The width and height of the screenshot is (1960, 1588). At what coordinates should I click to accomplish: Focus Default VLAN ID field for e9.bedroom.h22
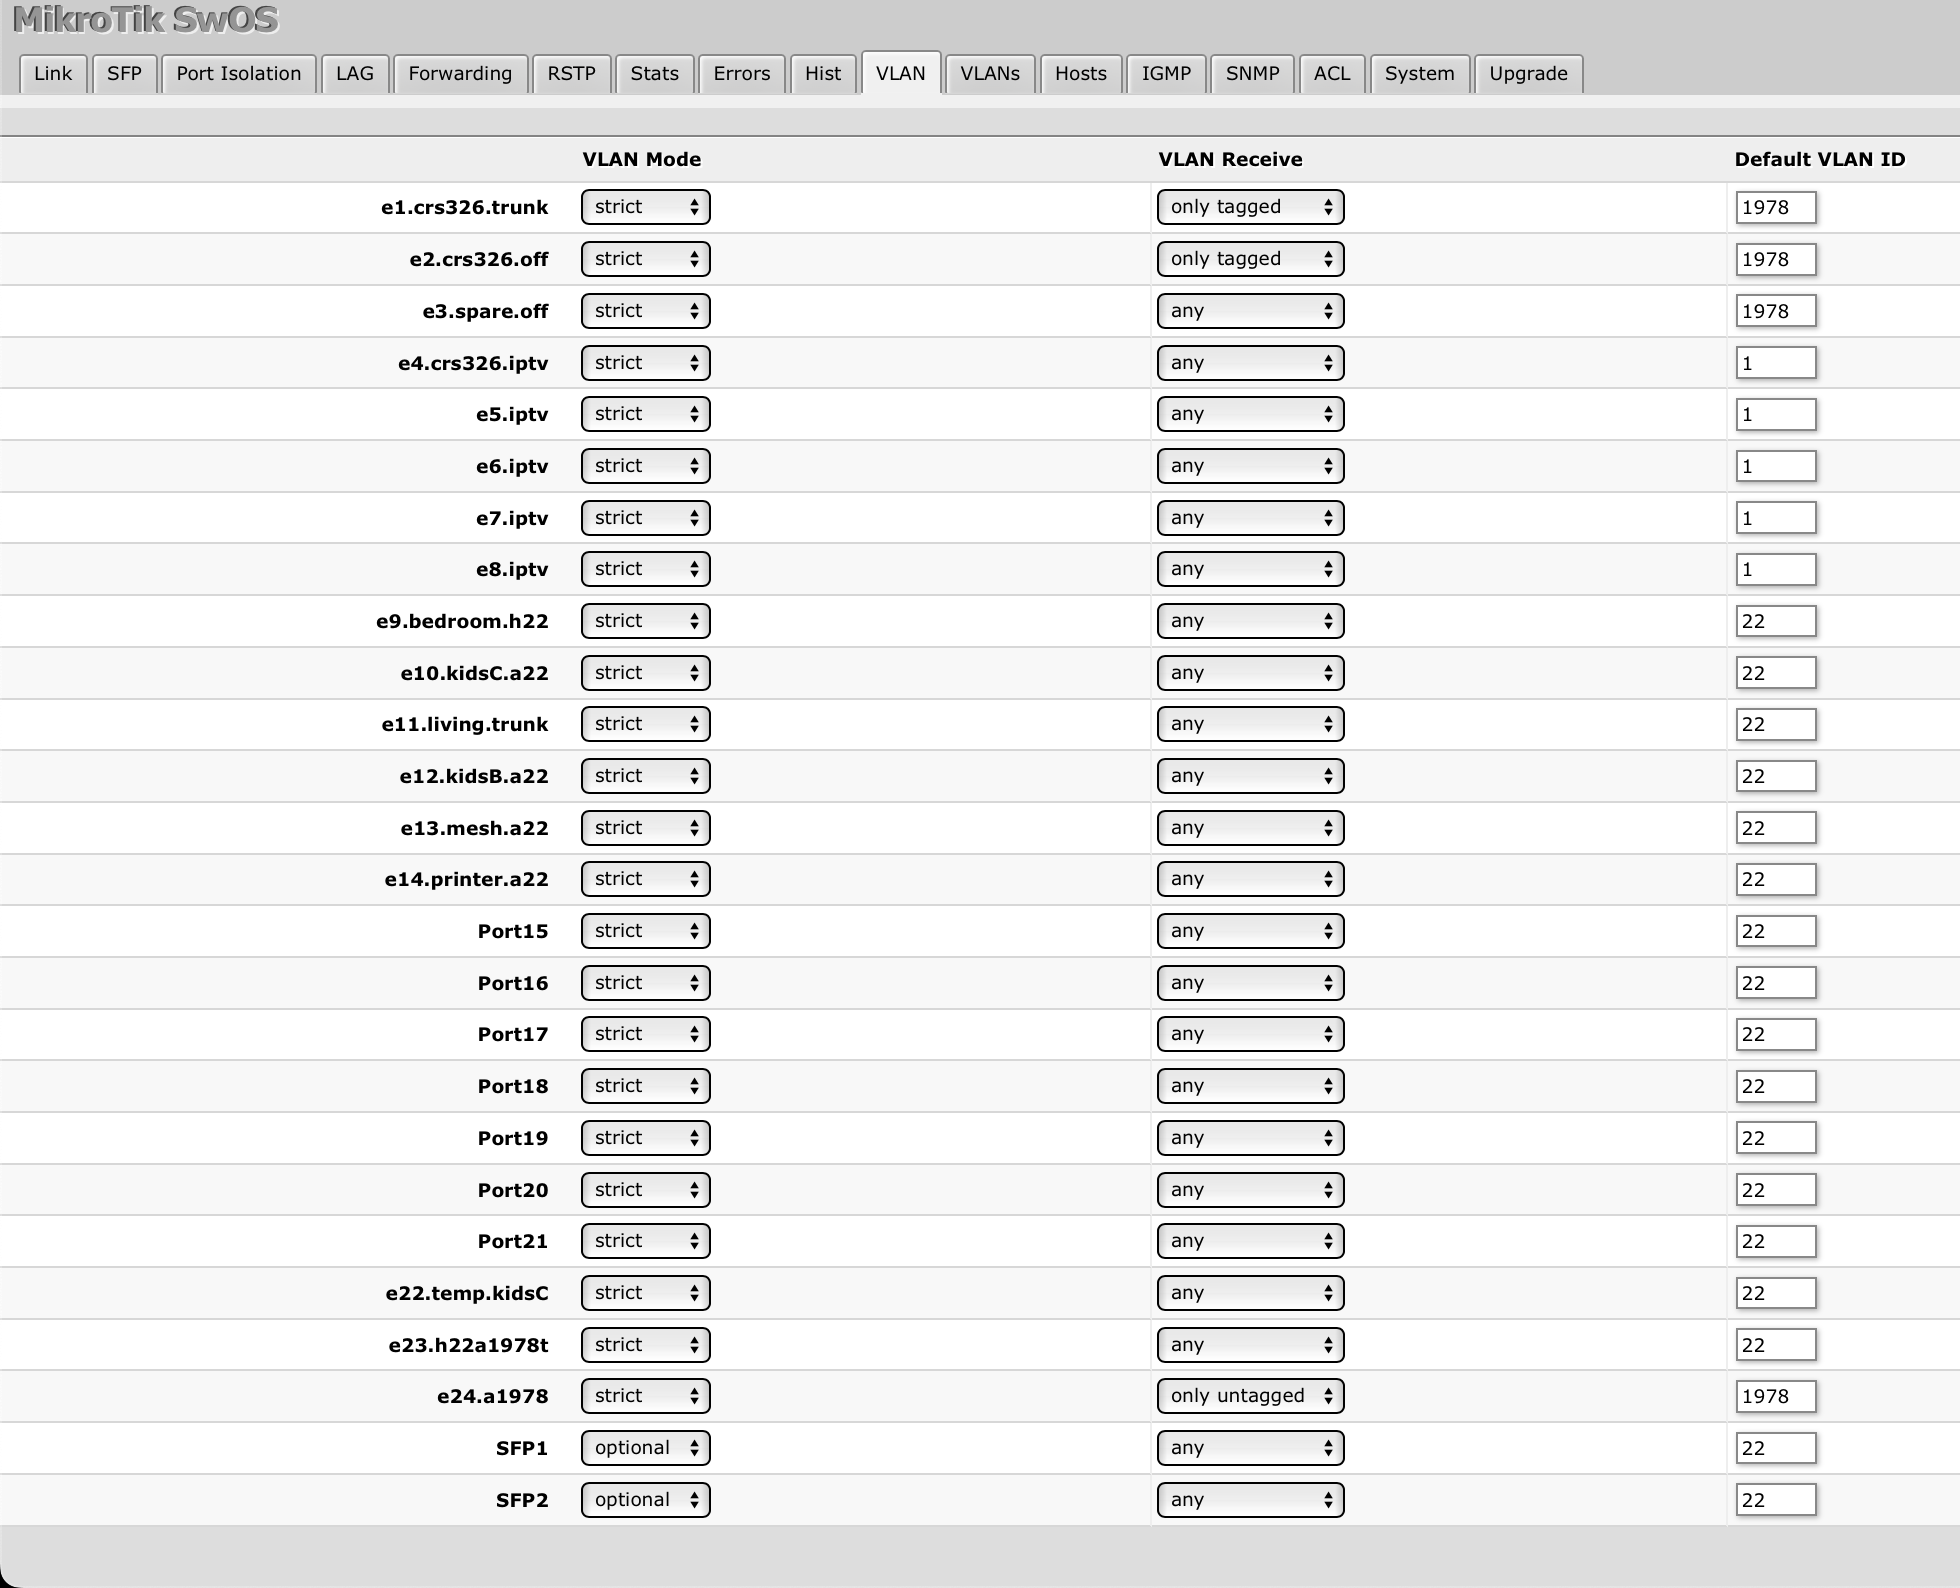pos(1775,621)
